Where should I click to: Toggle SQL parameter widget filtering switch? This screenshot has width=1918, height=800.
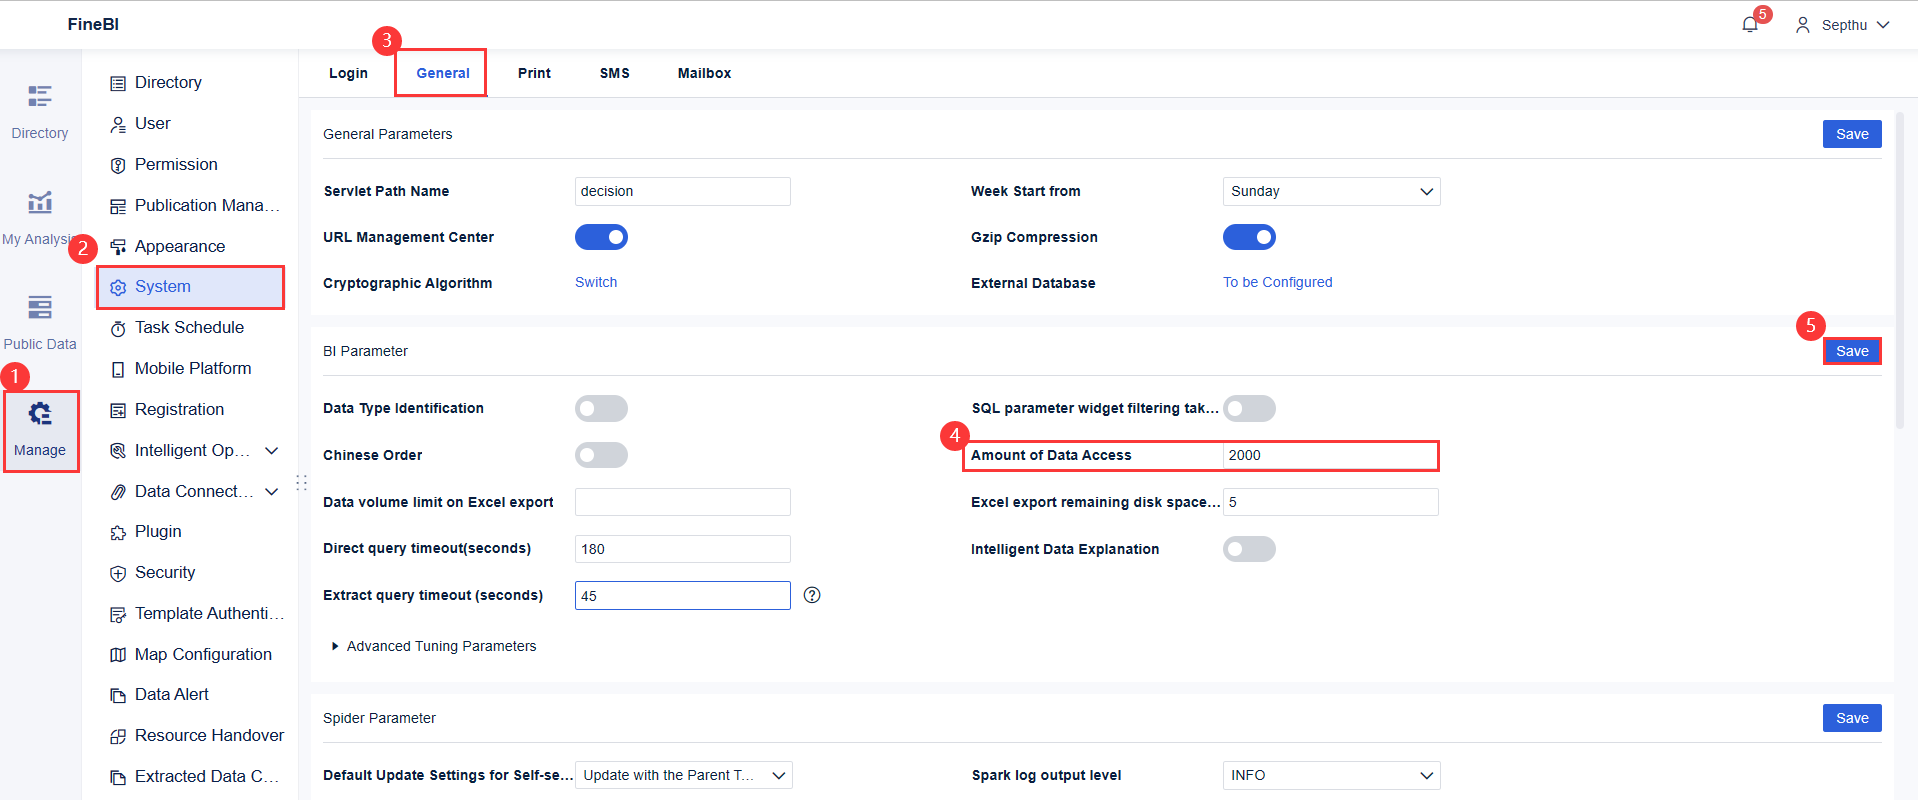pos(1249,408)
